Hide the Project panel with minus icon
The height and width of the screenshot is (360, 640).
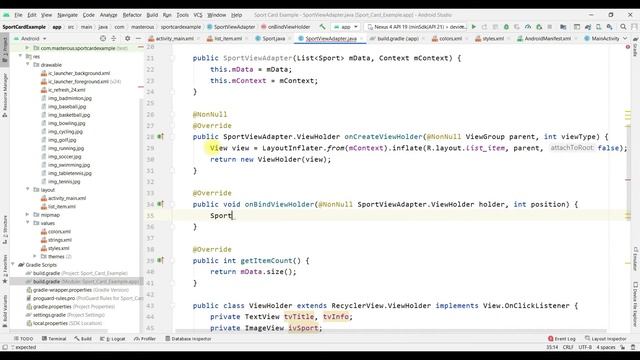138,38
